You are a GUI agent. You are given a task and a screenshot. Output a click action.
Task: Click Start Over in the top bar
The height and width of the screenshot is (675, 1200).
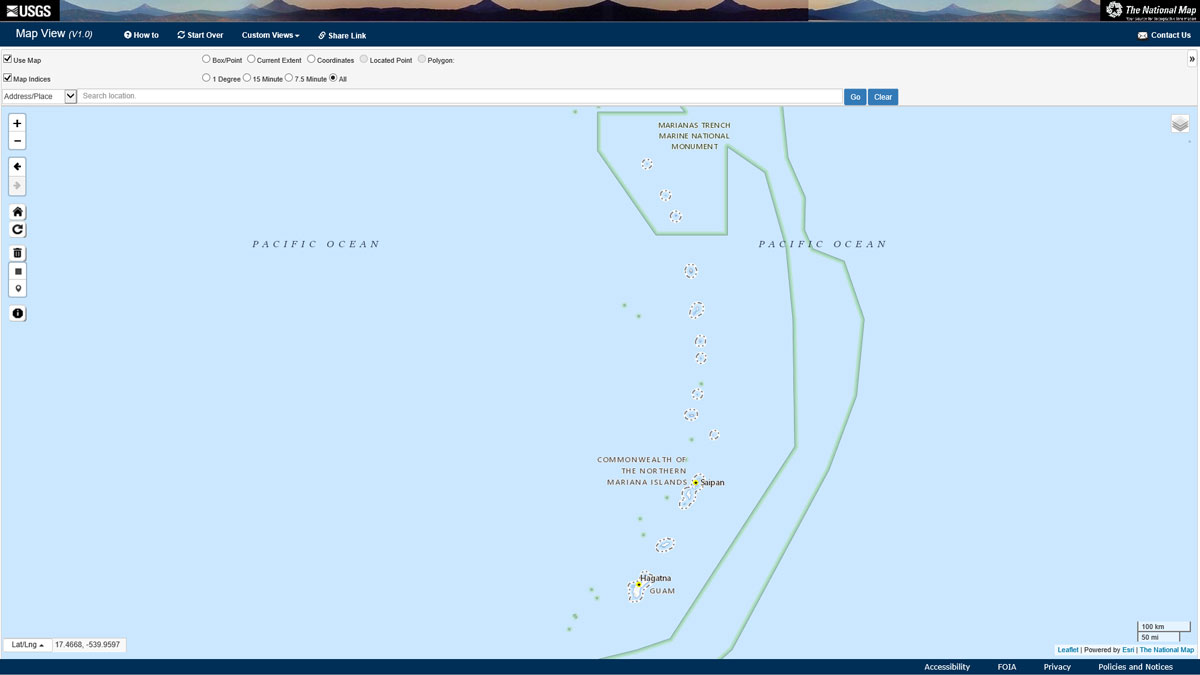click(x=200, y=35)
